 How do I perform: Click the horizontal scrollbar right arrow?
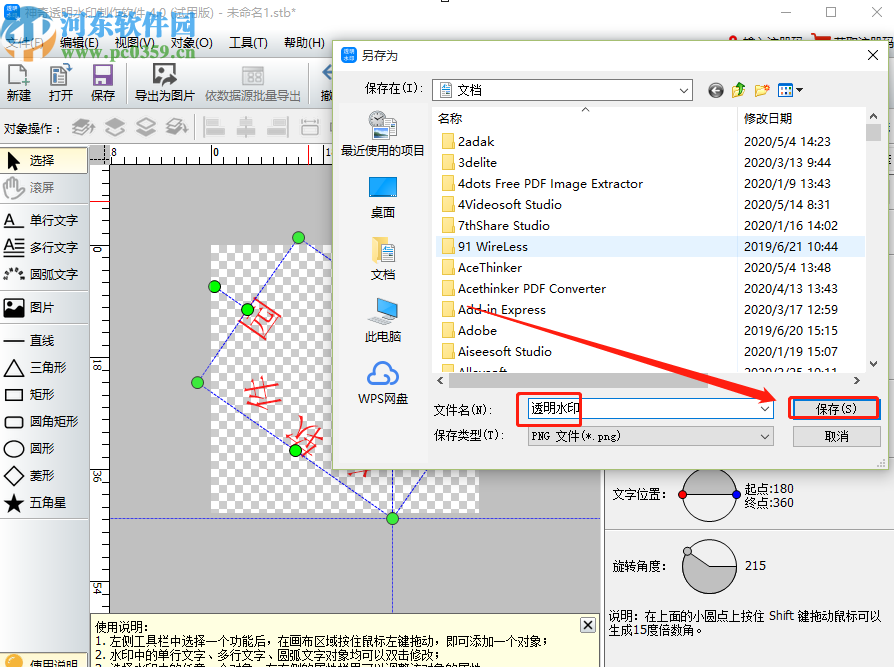click(857, 381)
